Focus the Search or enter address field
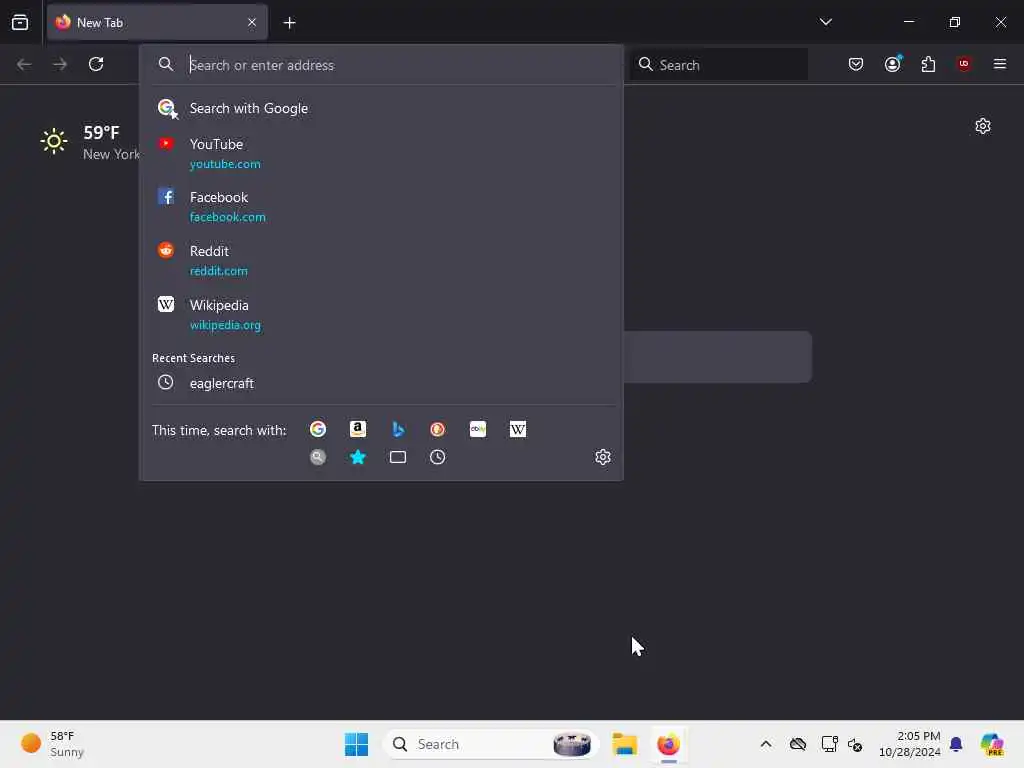1024x768 pixels. point(381,65)
